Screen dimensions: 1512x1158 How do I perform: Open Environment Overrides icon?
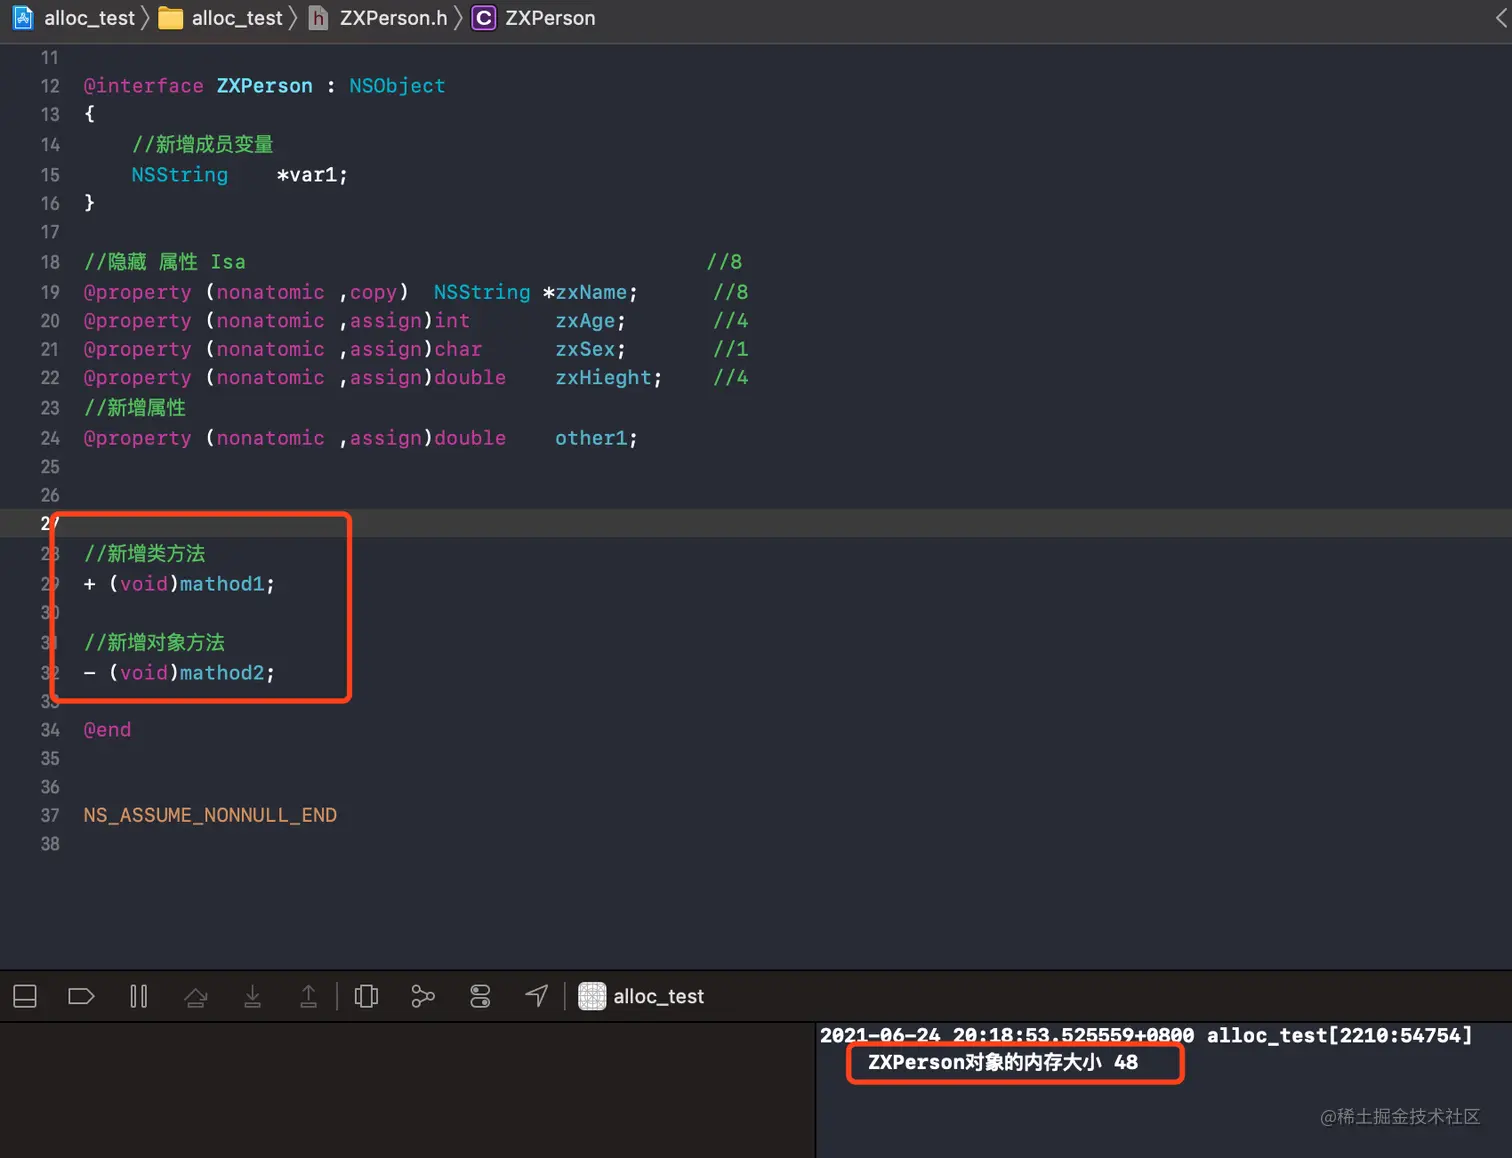(x=480, y=996)
